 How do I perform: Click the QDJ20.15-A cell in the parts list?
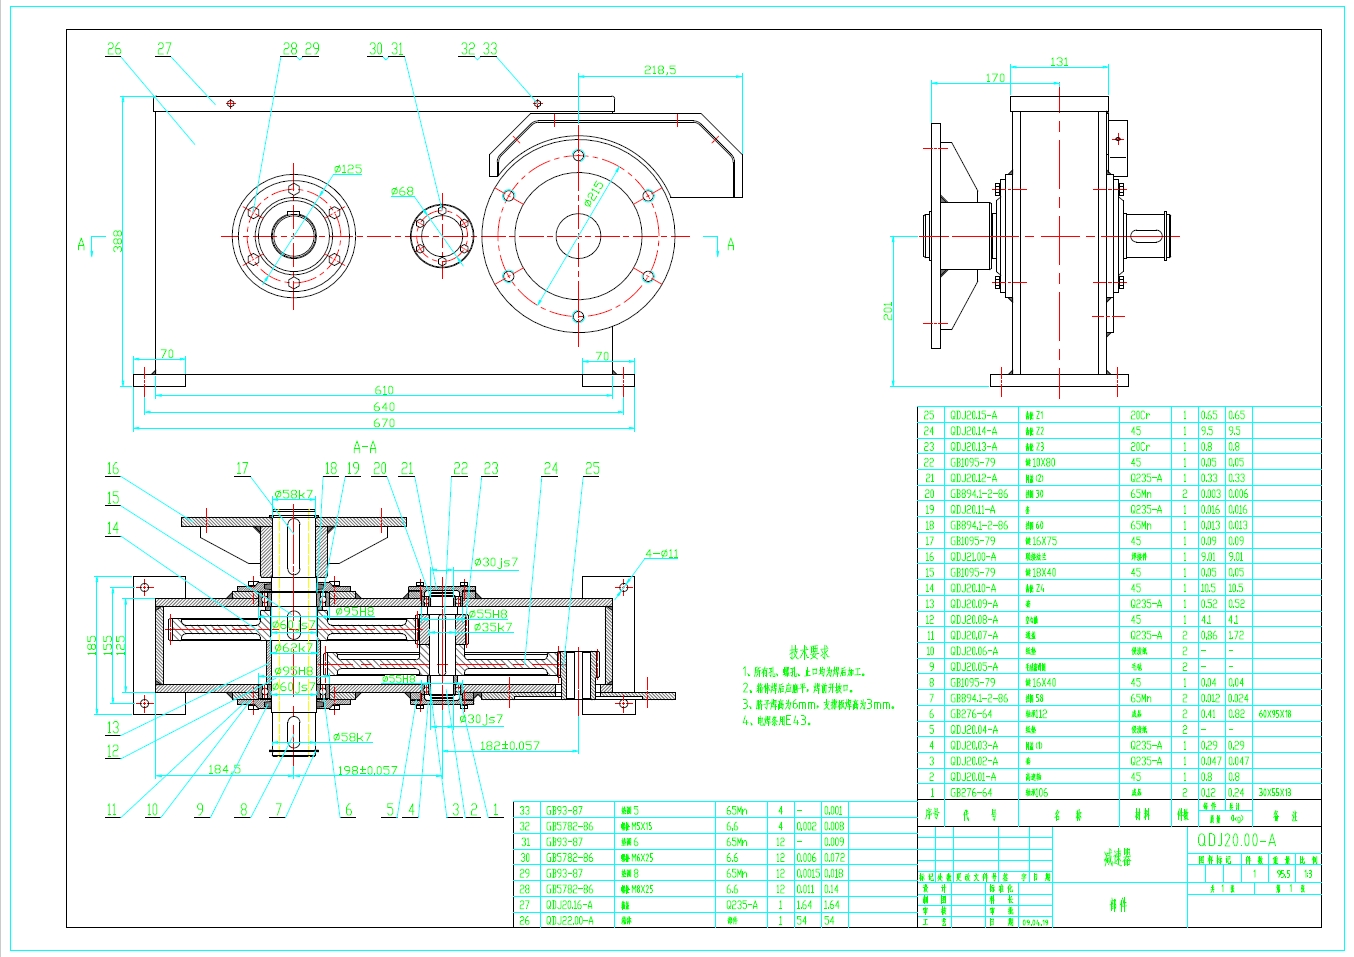coord(973,415)
